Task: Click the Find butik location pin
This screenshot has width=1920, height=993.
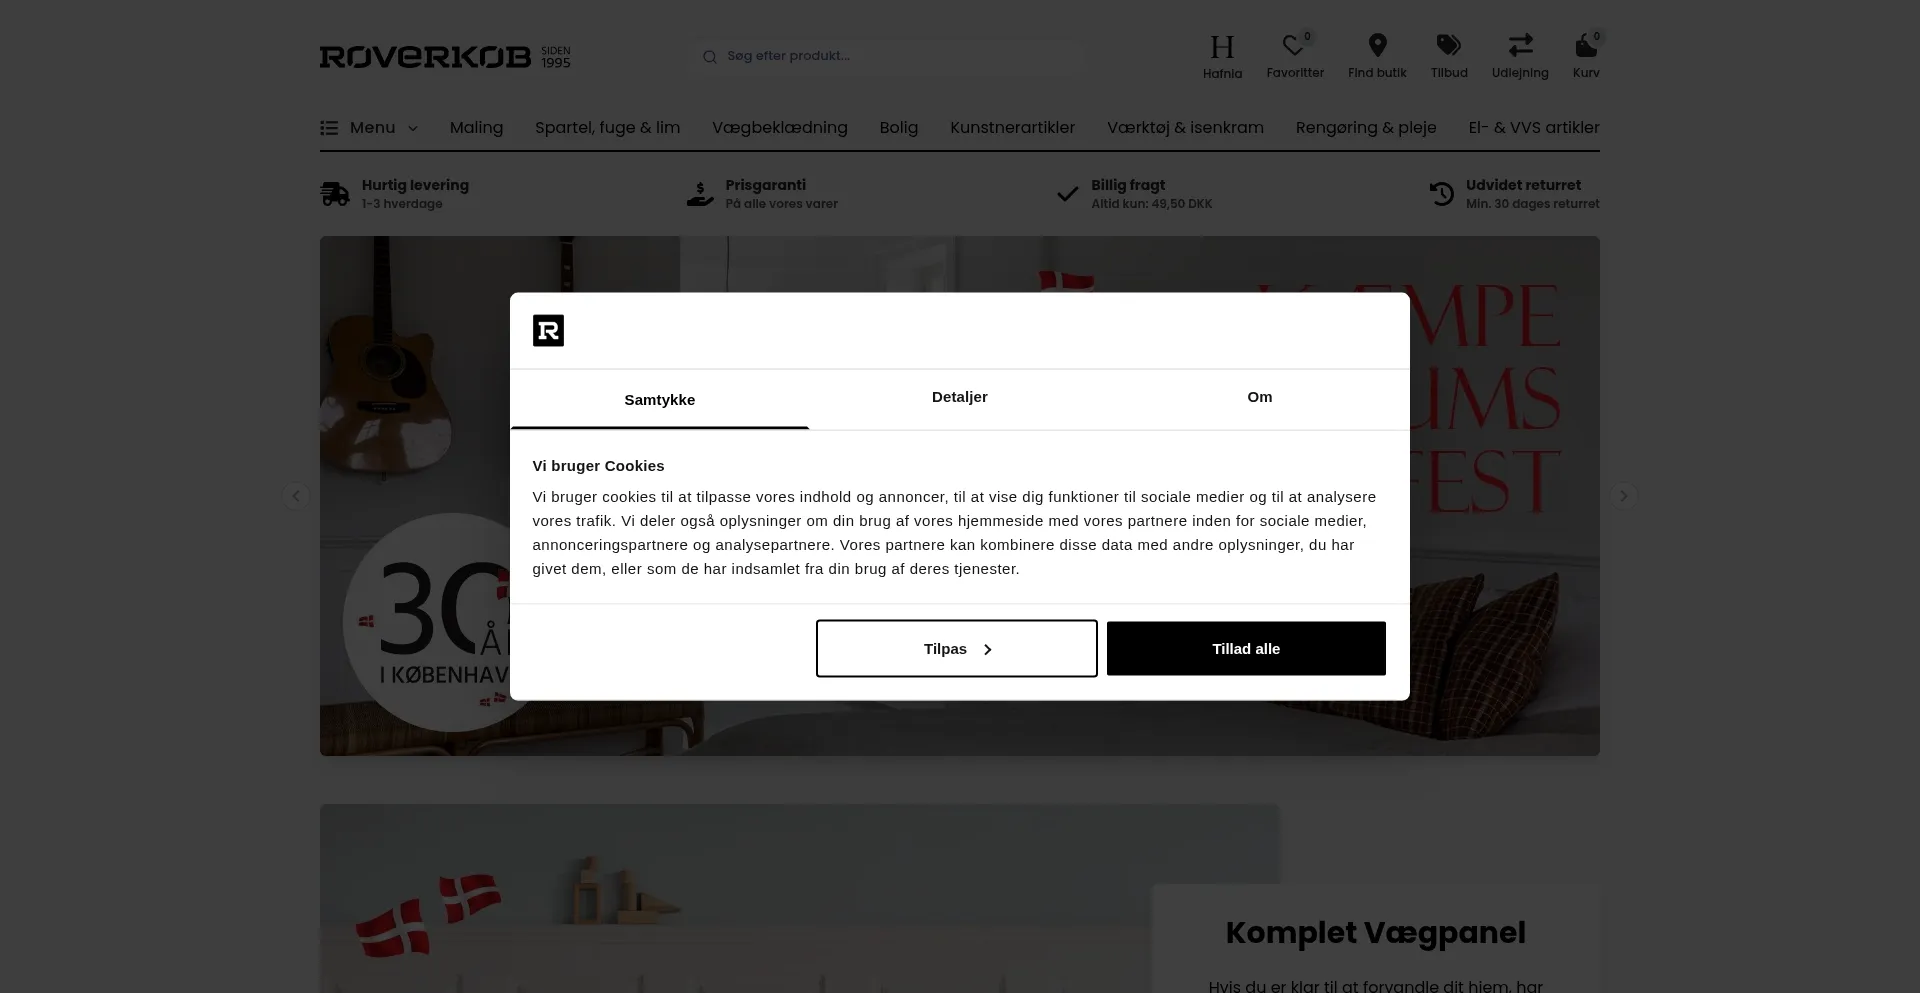Action: [1377, 45]
